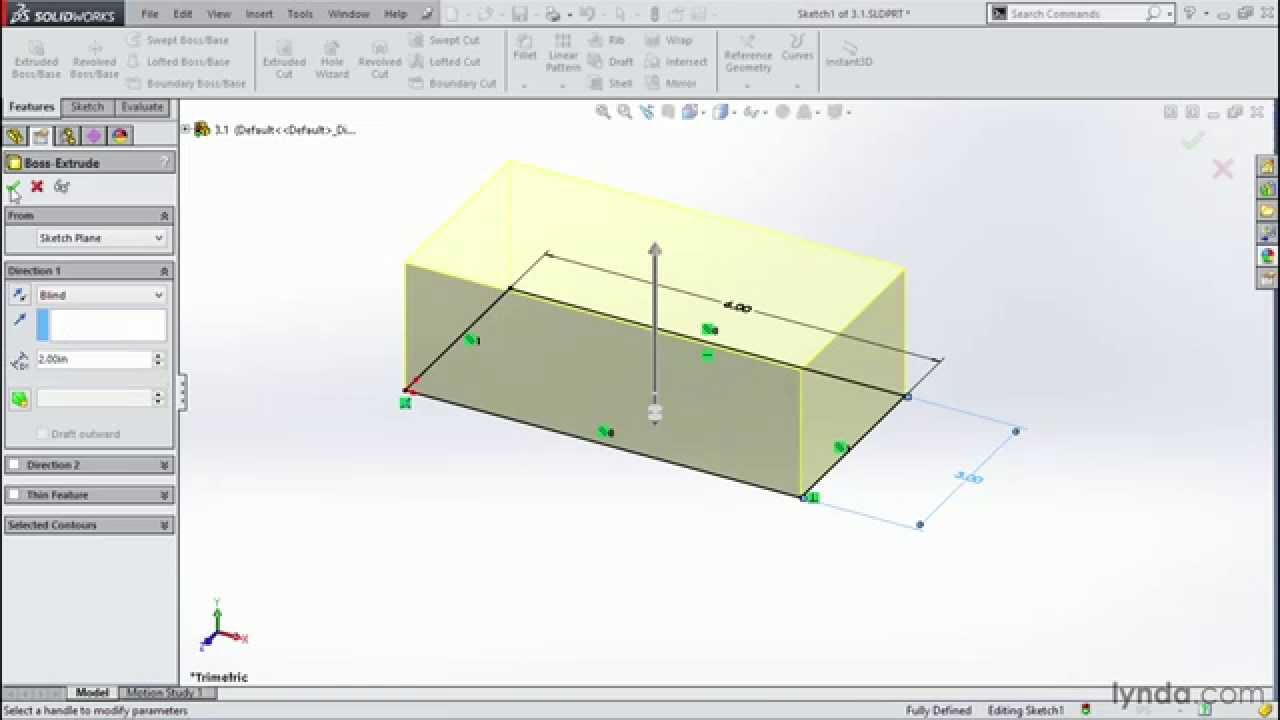Enable the Direction 2 option

[15, 464]
